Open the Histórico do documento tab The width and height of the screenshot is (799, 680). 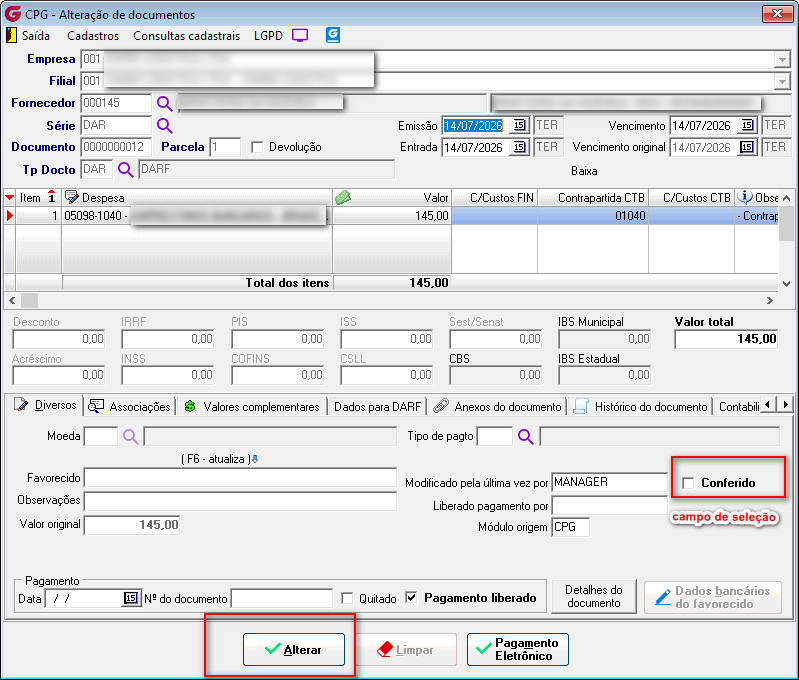pos(641,406)
